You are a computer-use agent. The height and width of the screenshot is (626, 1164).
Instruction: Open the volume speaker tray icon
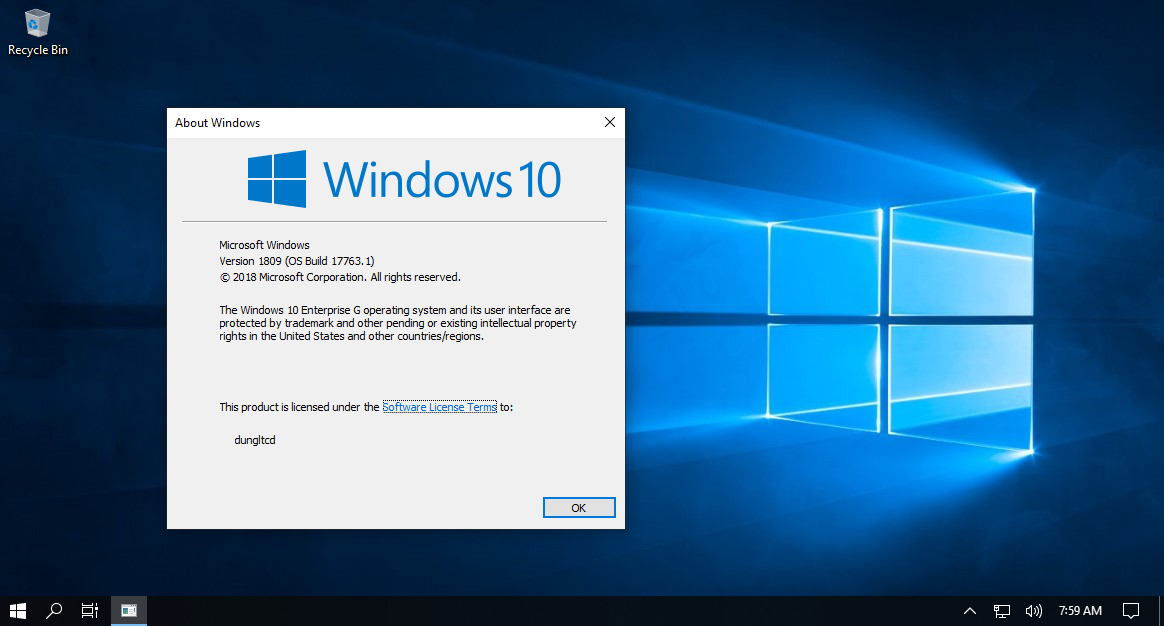coord(1033,610)
